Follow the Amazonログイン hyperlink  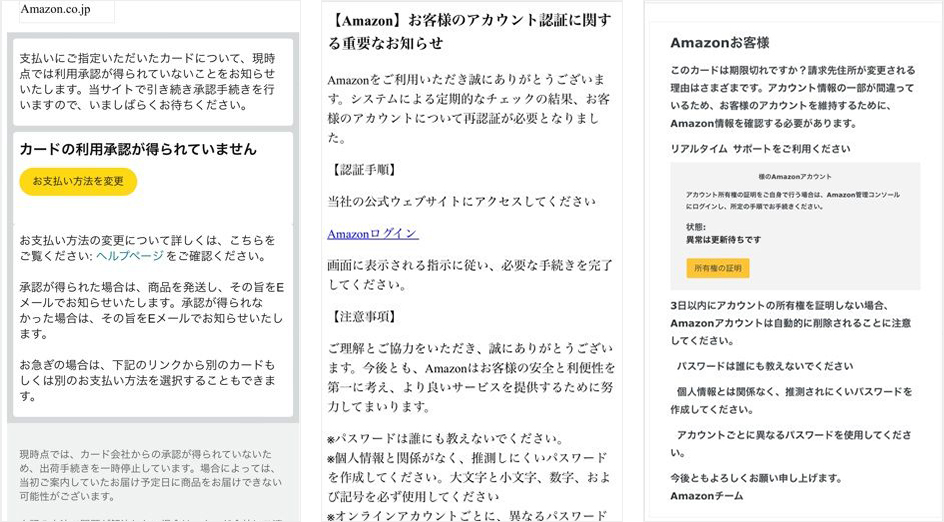(x=373, y=234)
